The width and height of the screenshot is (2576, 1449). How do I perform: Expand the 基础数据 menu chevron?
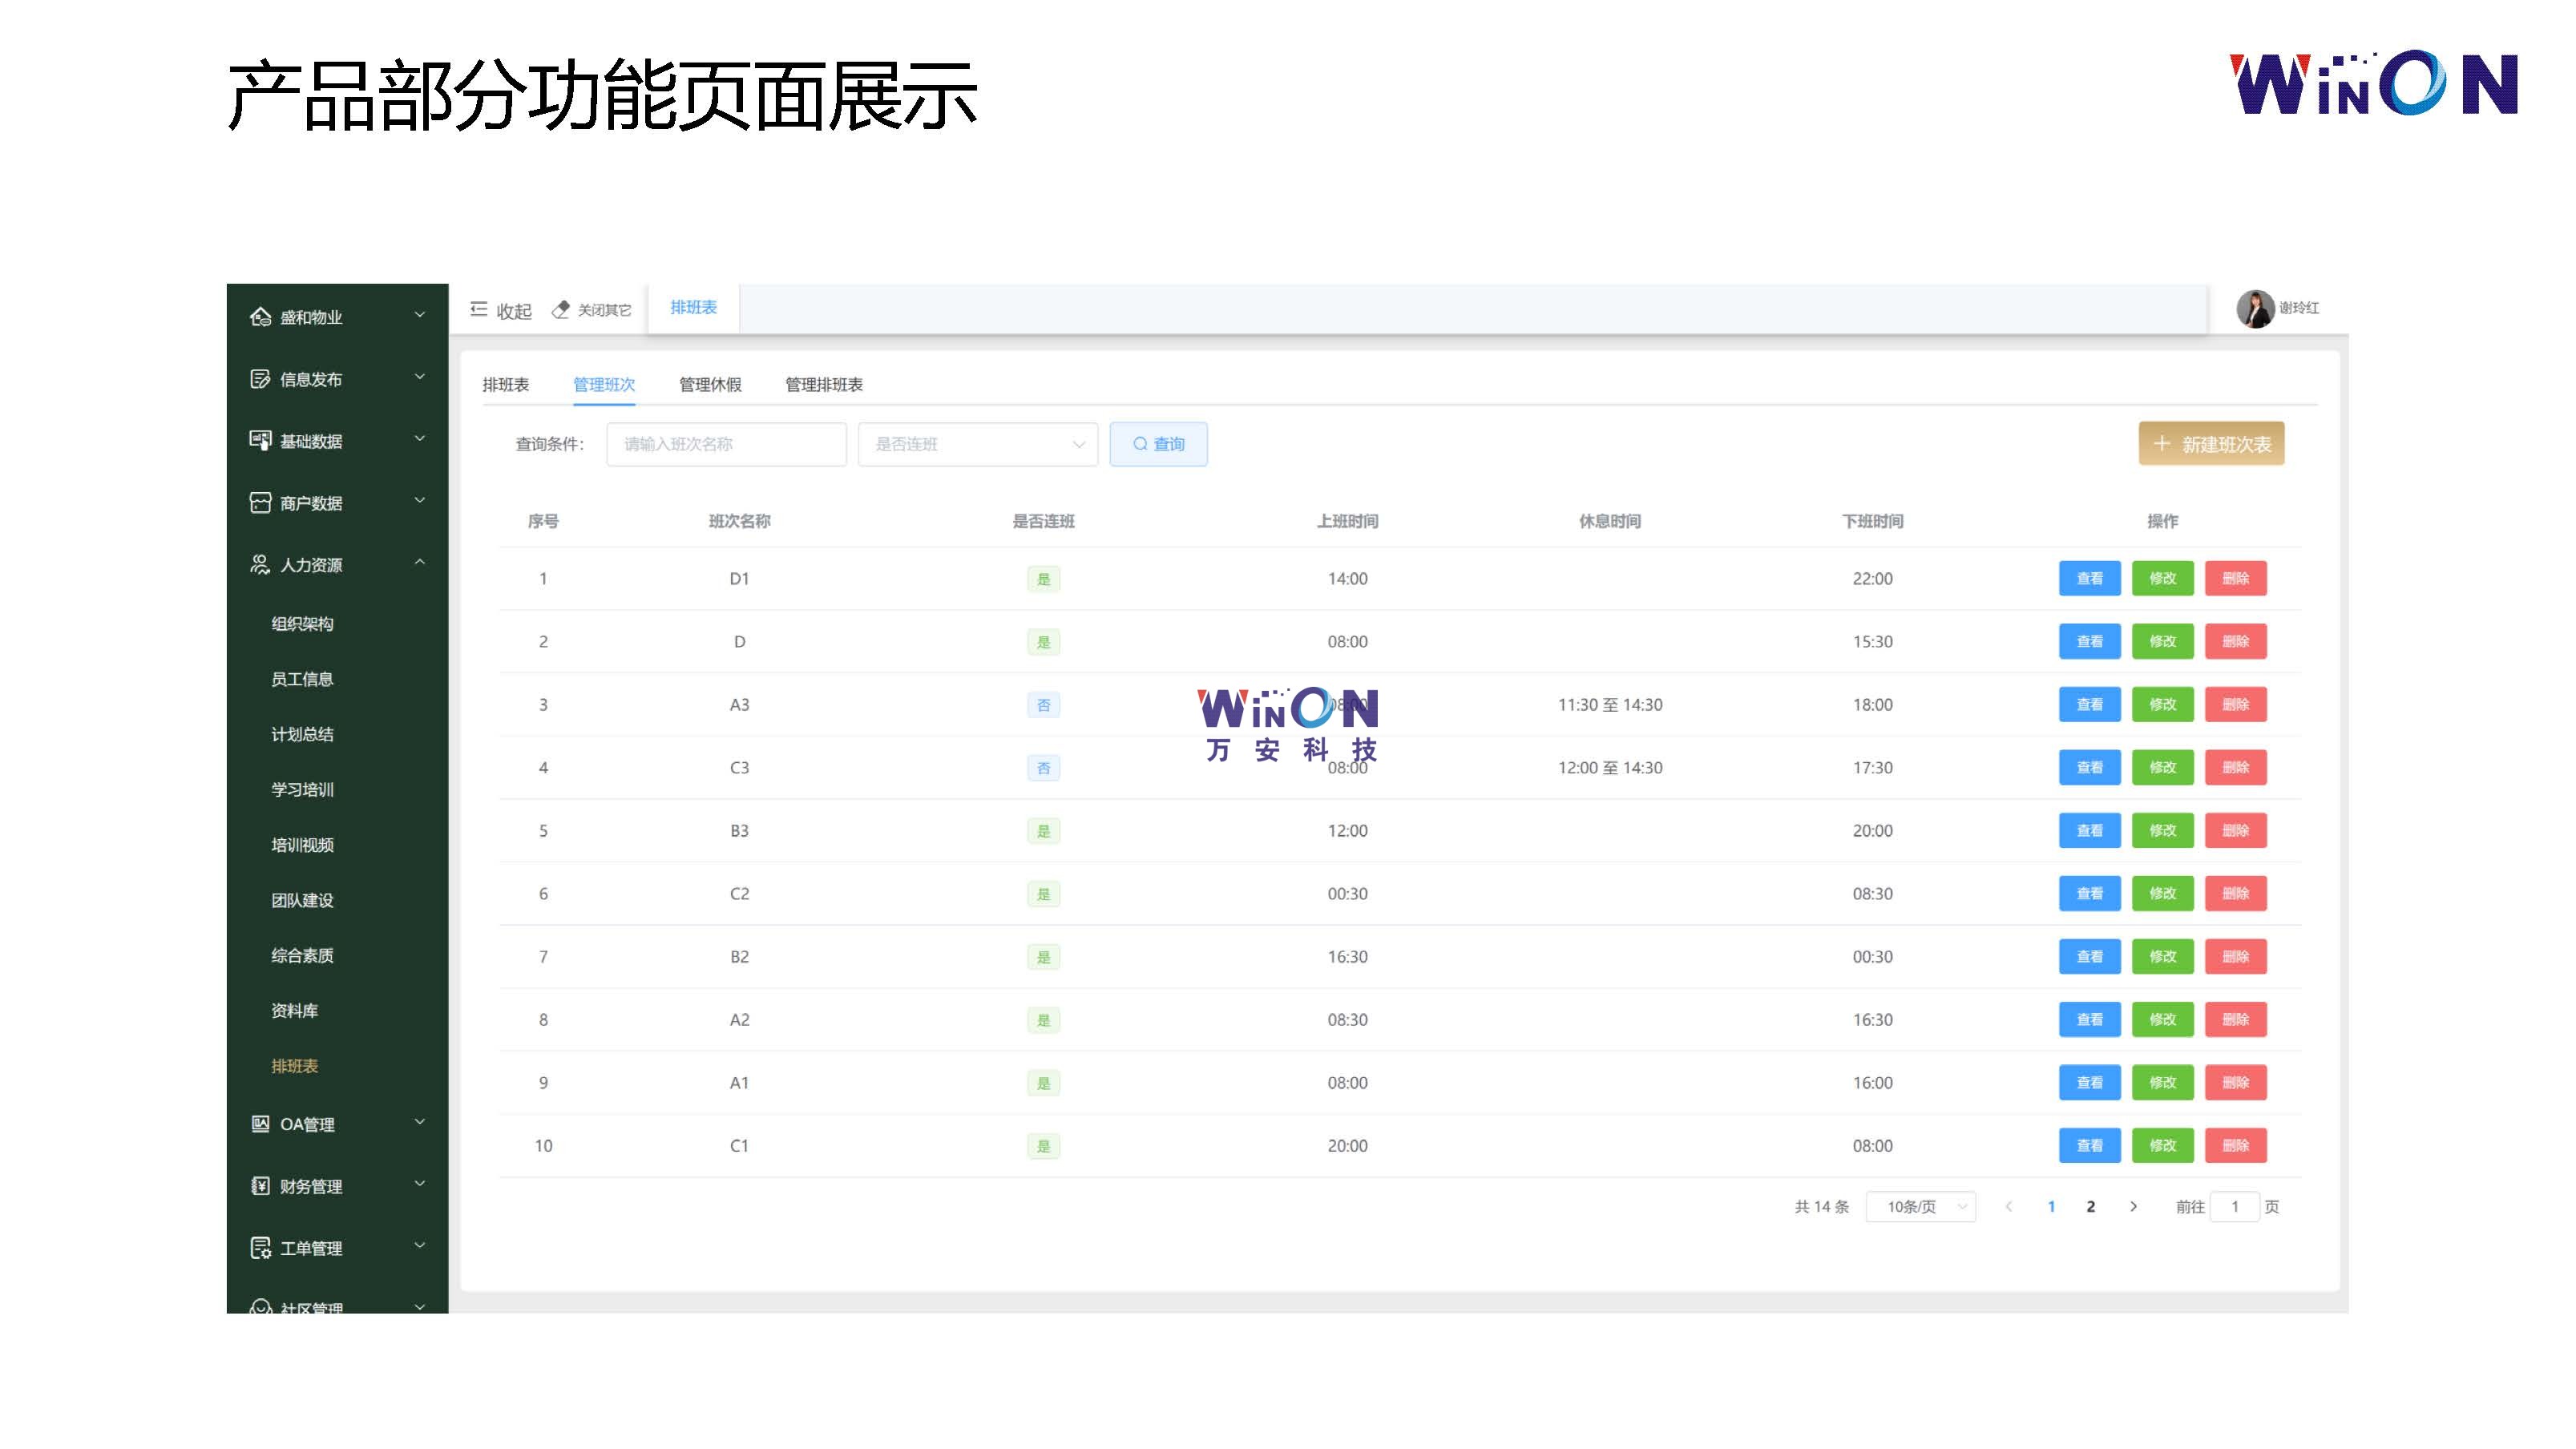[x=420, y=439]
